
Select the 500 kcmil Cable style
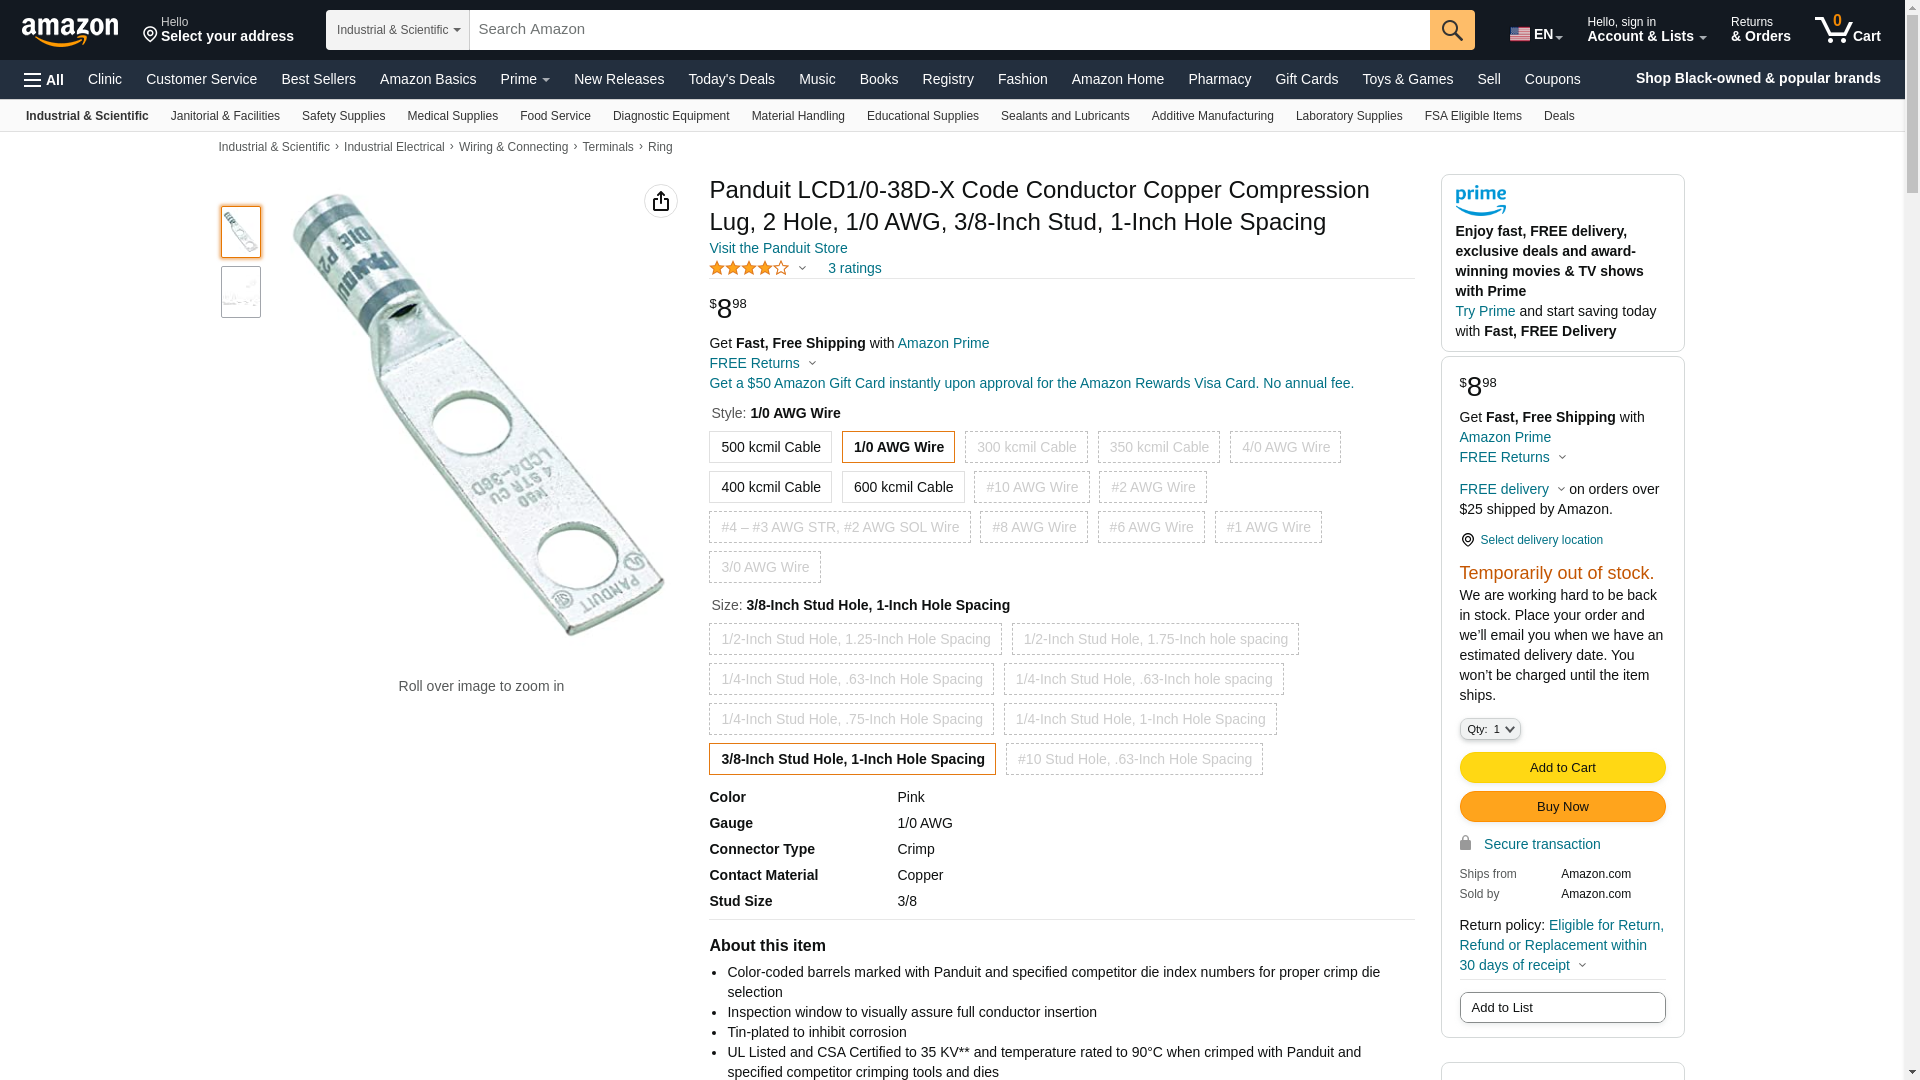coord(770,447)
